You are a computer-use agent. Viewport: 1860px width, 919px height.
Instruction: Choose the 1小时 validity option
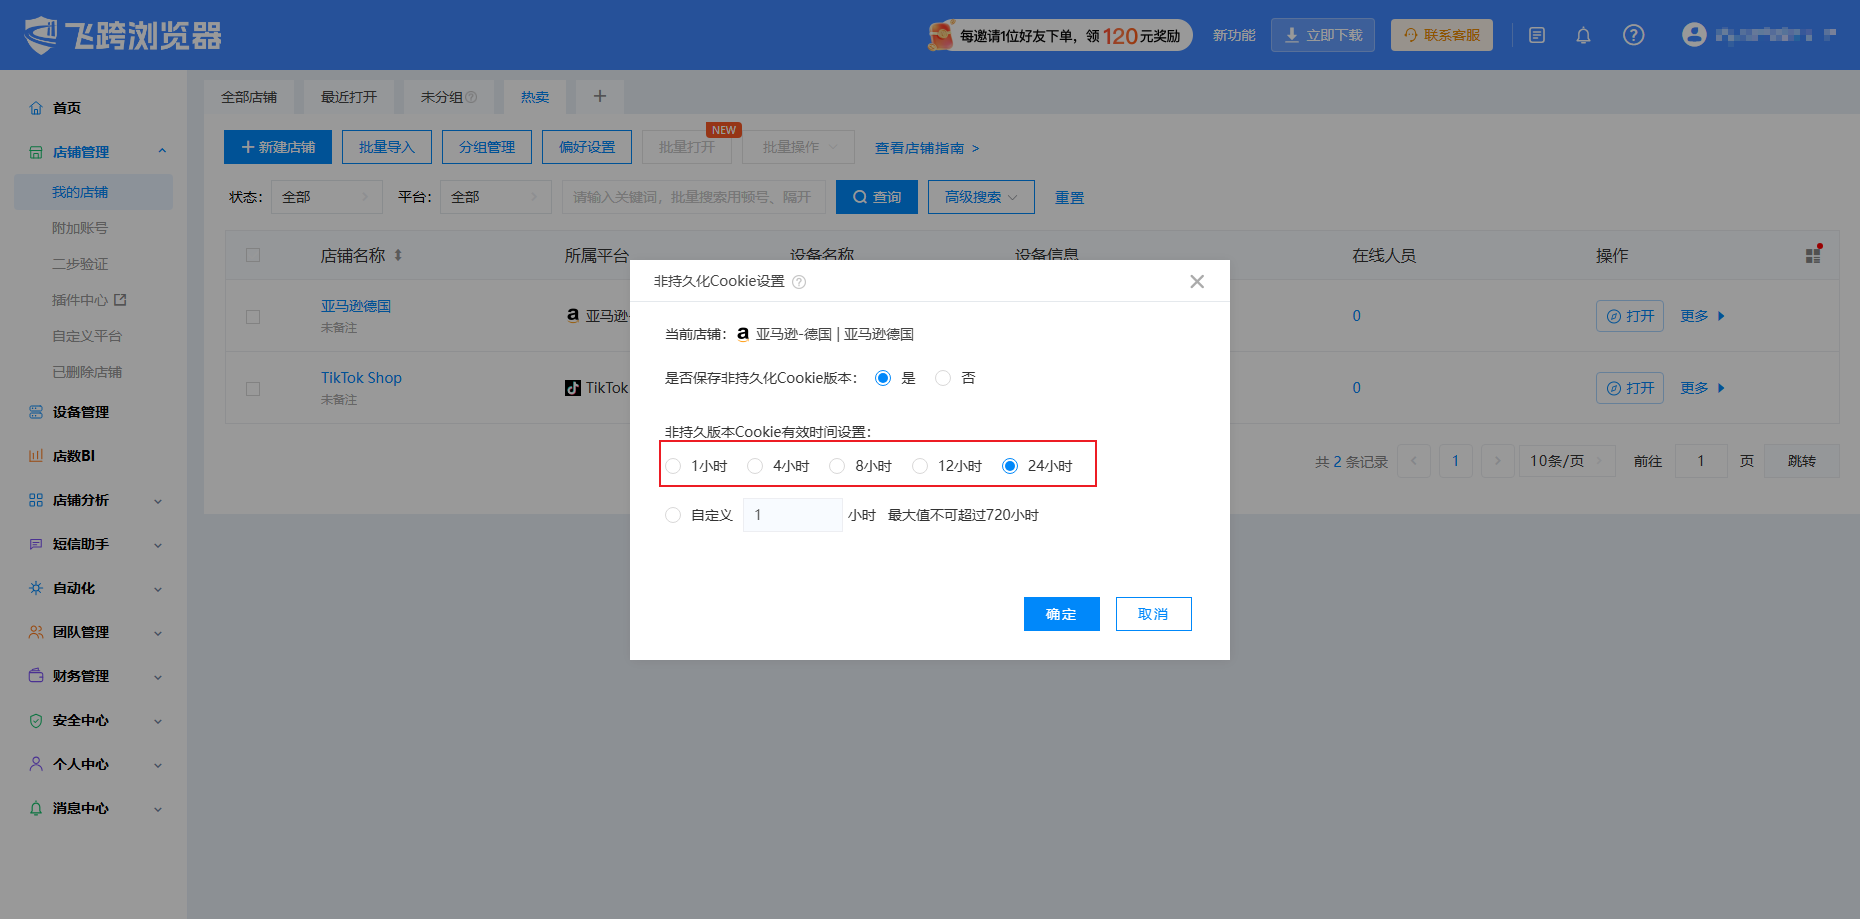[673, 466]
